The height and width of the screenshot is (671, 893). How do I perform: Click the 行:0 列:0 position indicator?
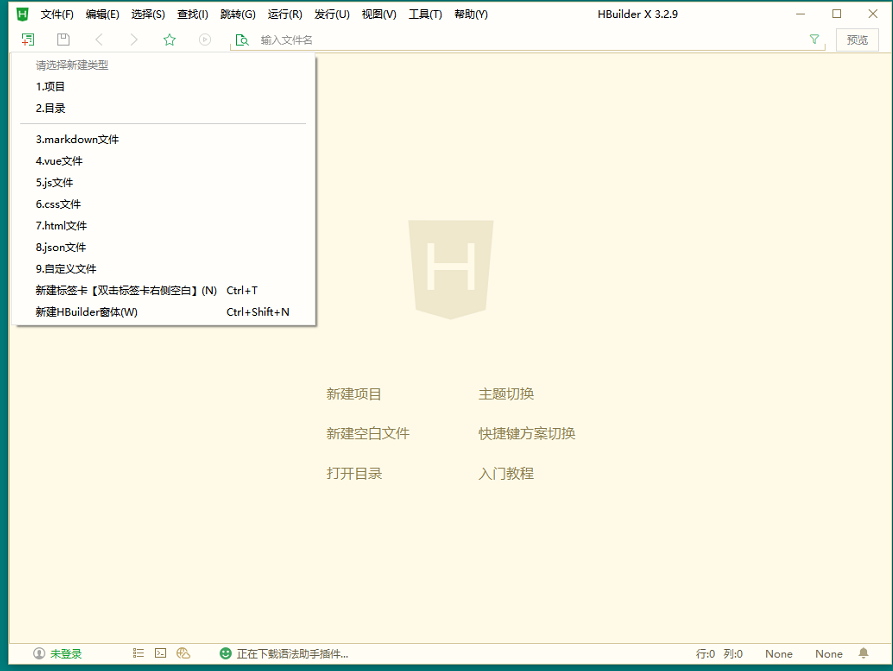click(x=719, y=654)
